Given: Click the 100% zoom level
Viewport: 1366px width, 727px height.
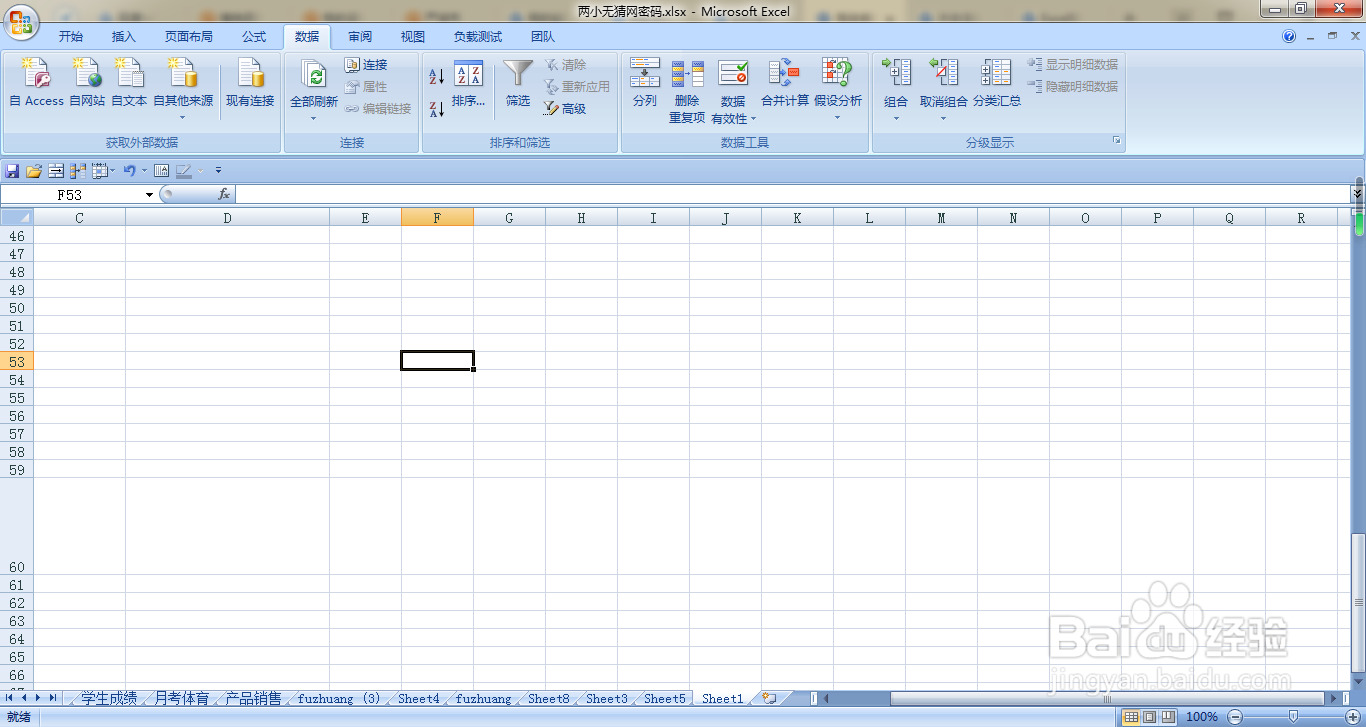Looking at the screenshot, I should pos(1202,717).
